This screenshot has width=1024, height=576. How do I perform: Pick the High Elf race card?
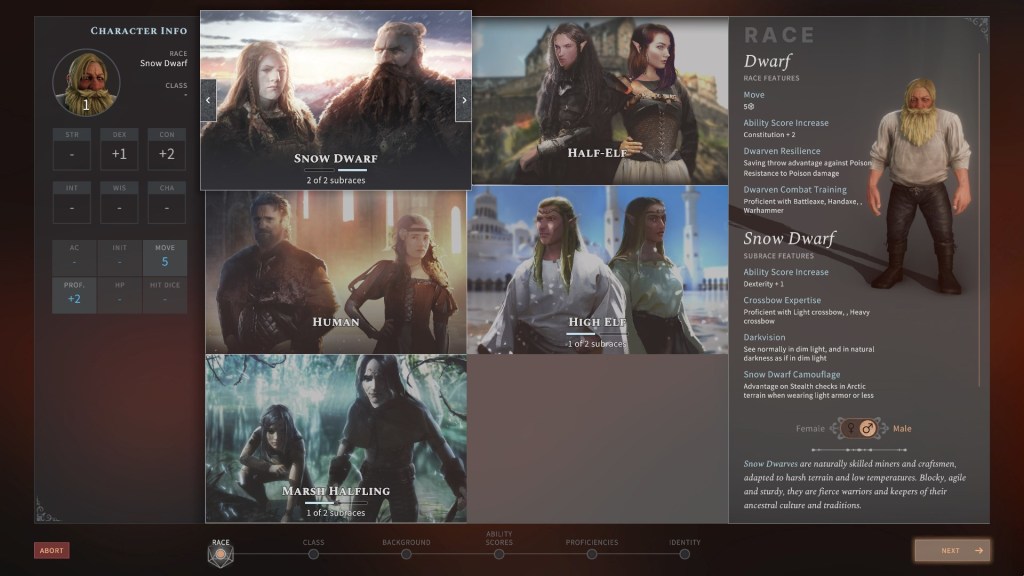[x=598, y=270]
